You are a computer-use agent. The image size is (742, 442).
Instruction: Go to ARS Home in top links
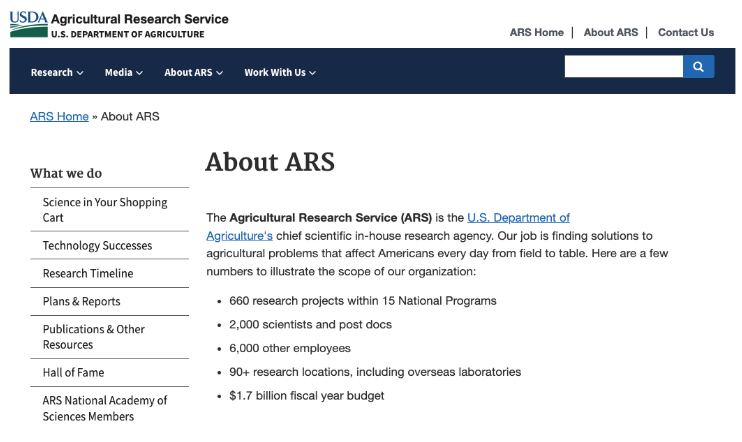tap(536, 32)
